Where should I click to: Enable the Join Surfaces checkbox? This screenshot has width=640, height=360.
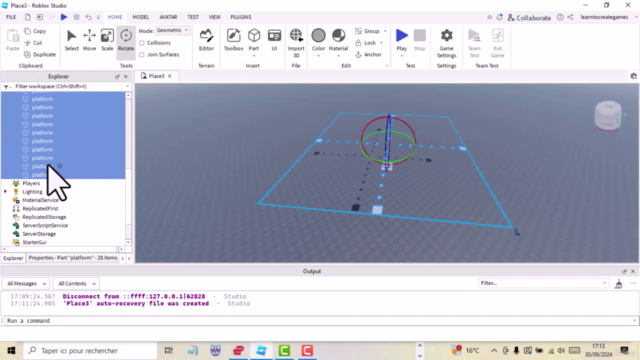pyautogui.click(x=142, y=54)
